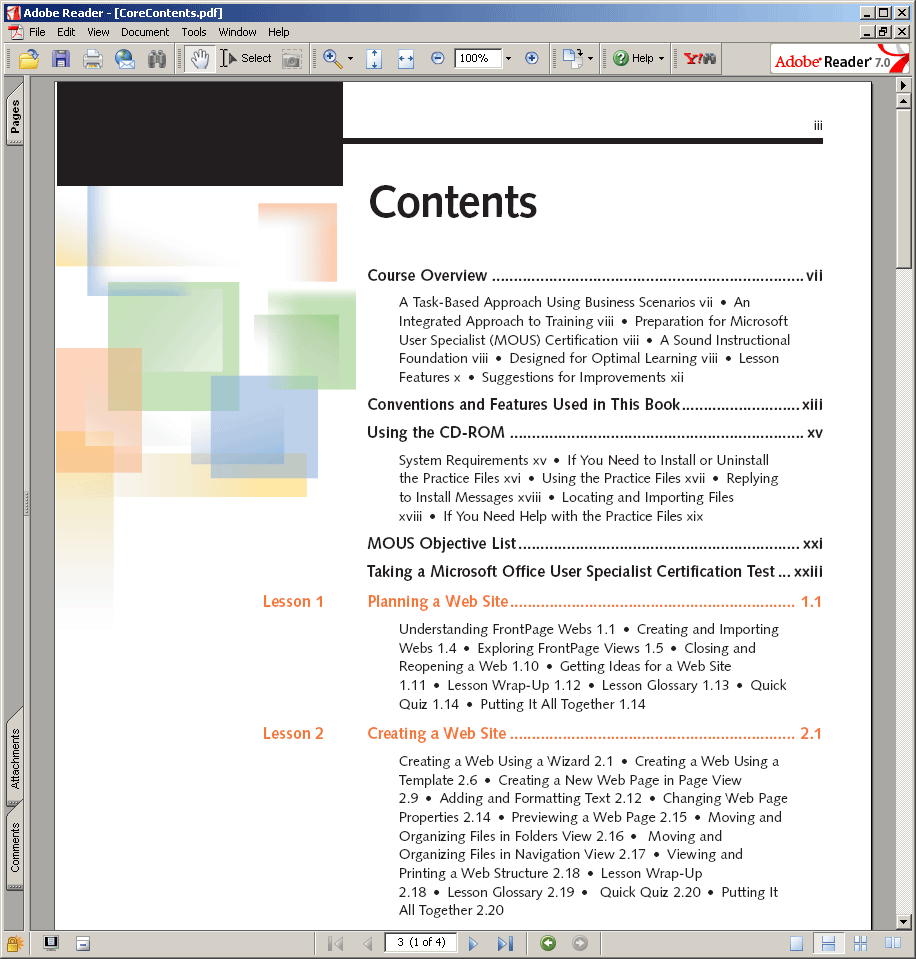Expand the Help button dropdown arrow
Image resolution: width=916 pixels, height=959 pixels.
tap(662, 59)
